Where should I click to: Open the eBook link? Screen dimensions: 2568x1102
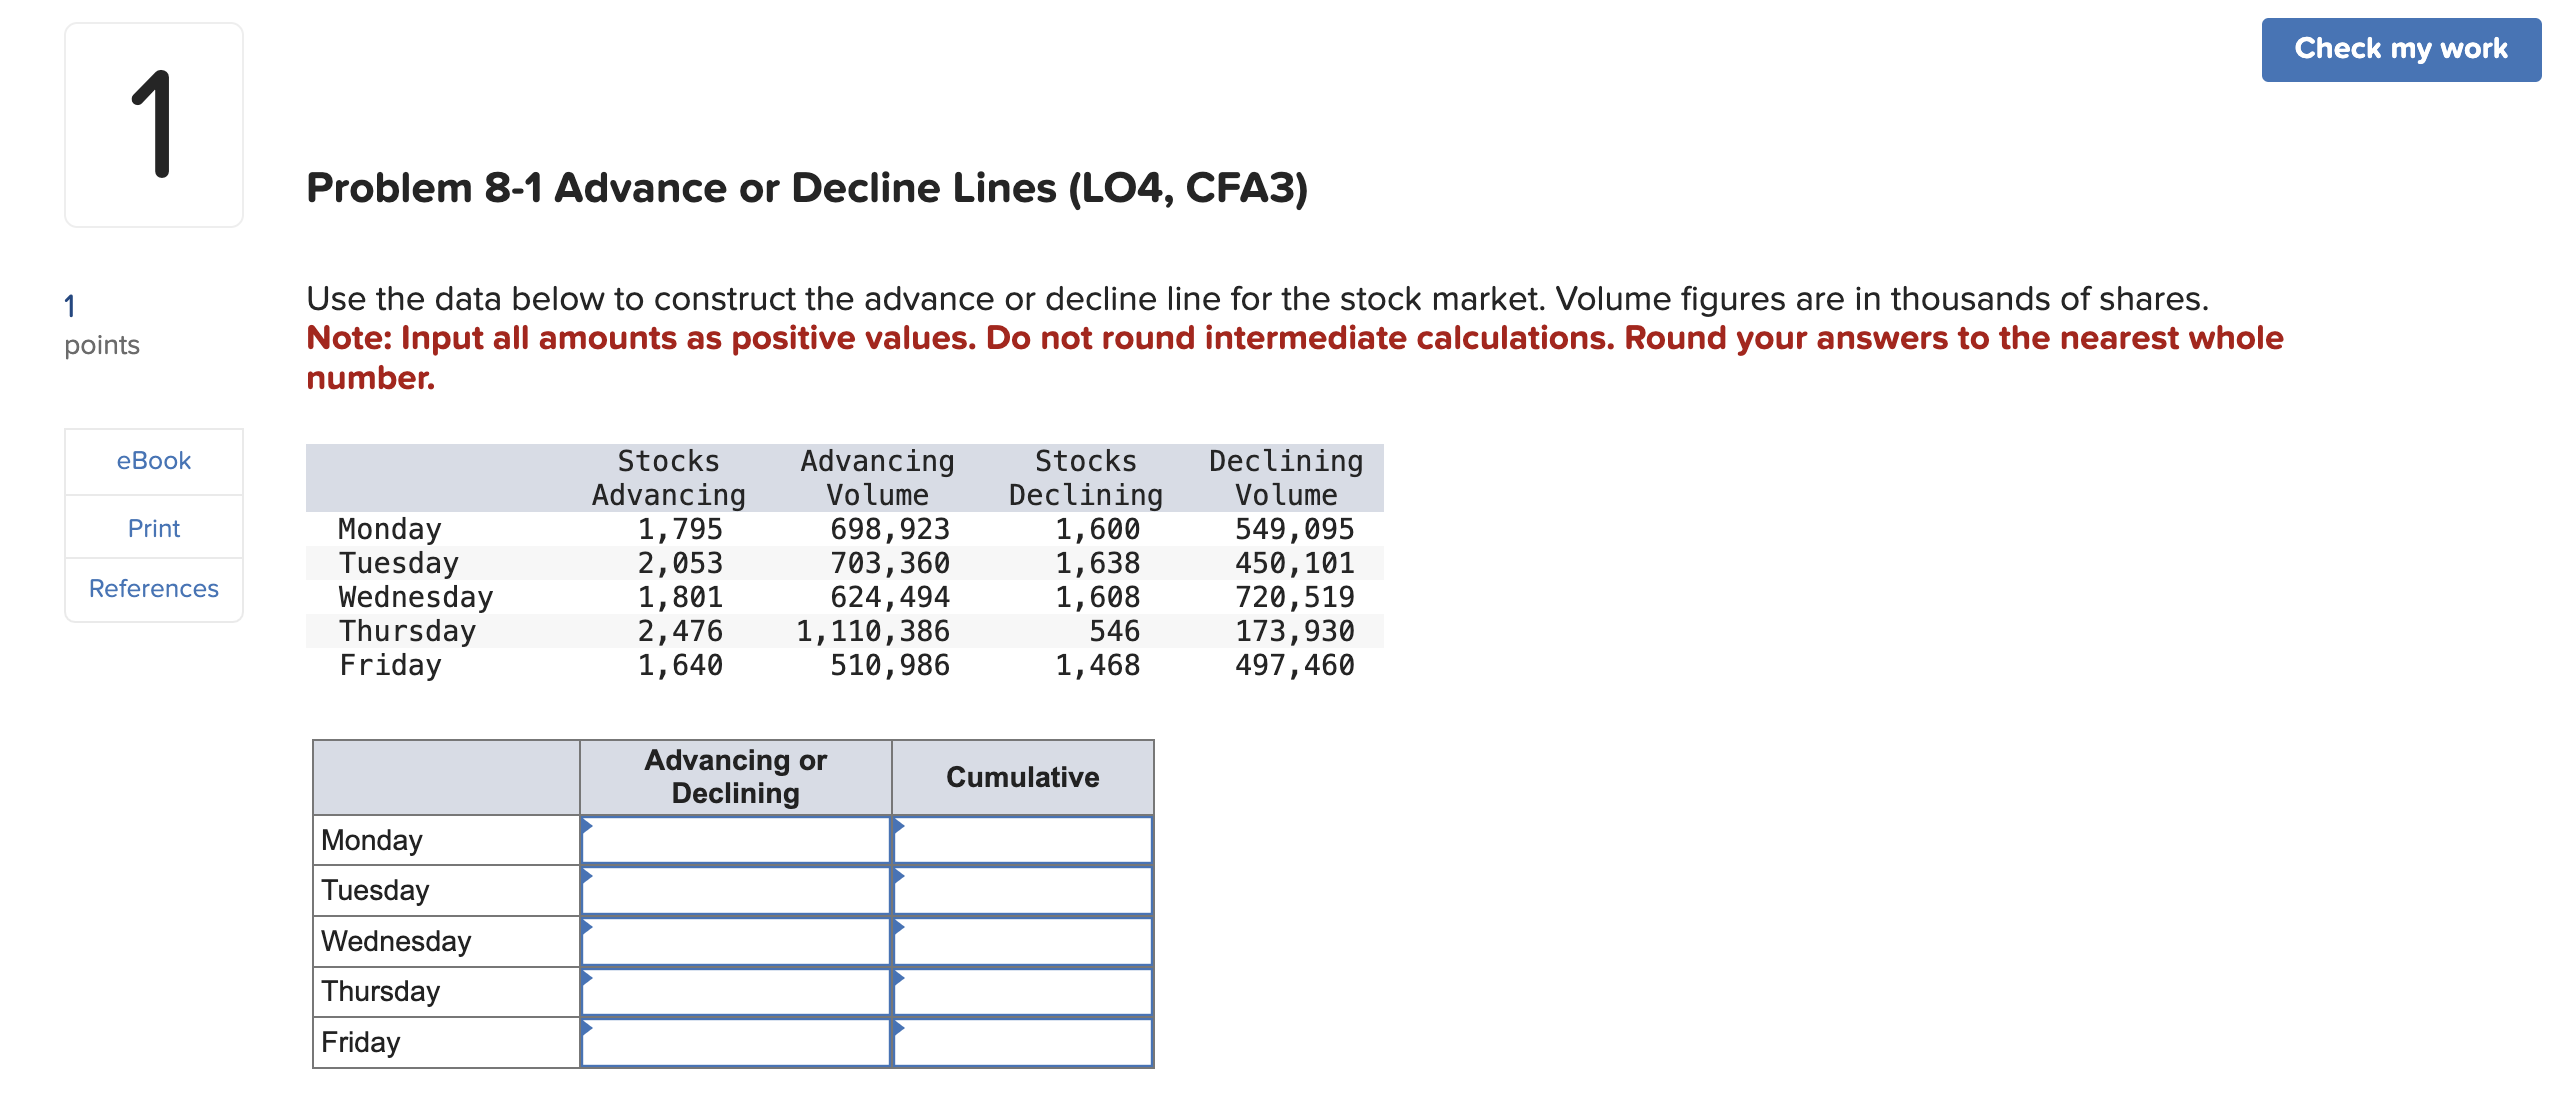point(152,460)
